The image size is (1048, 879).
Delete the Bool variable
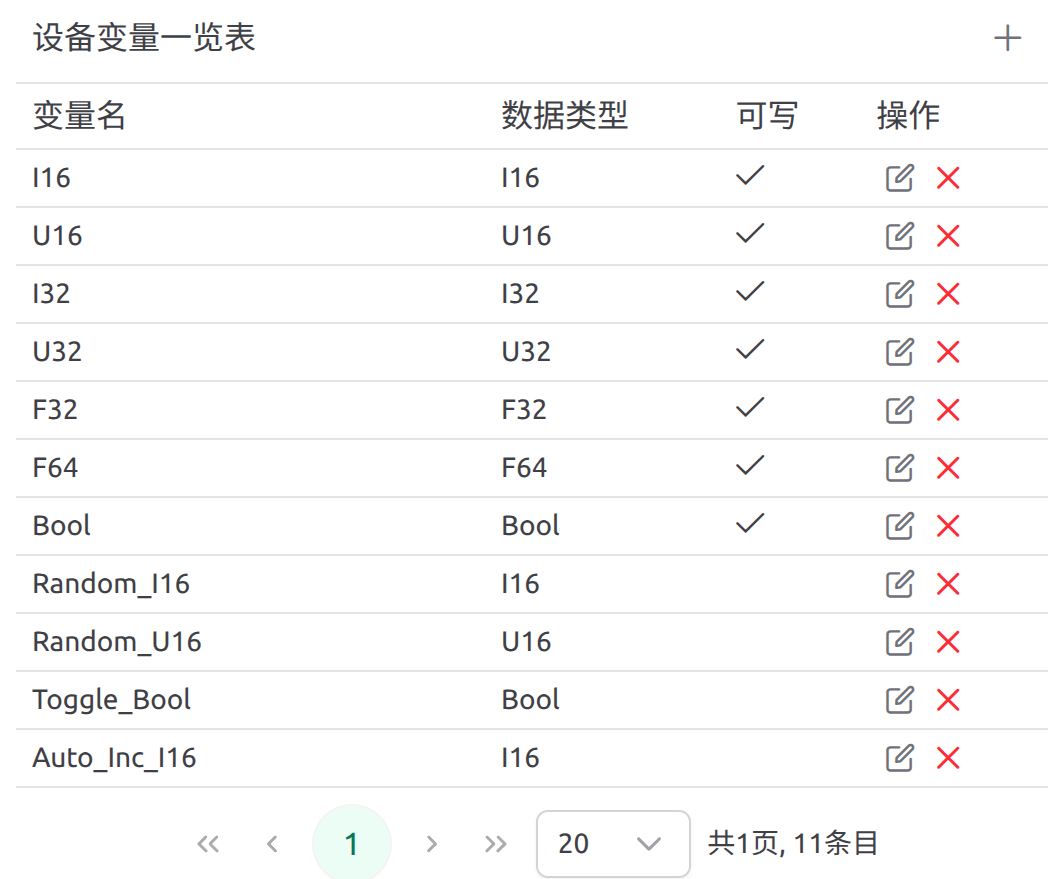pos(948,526)
